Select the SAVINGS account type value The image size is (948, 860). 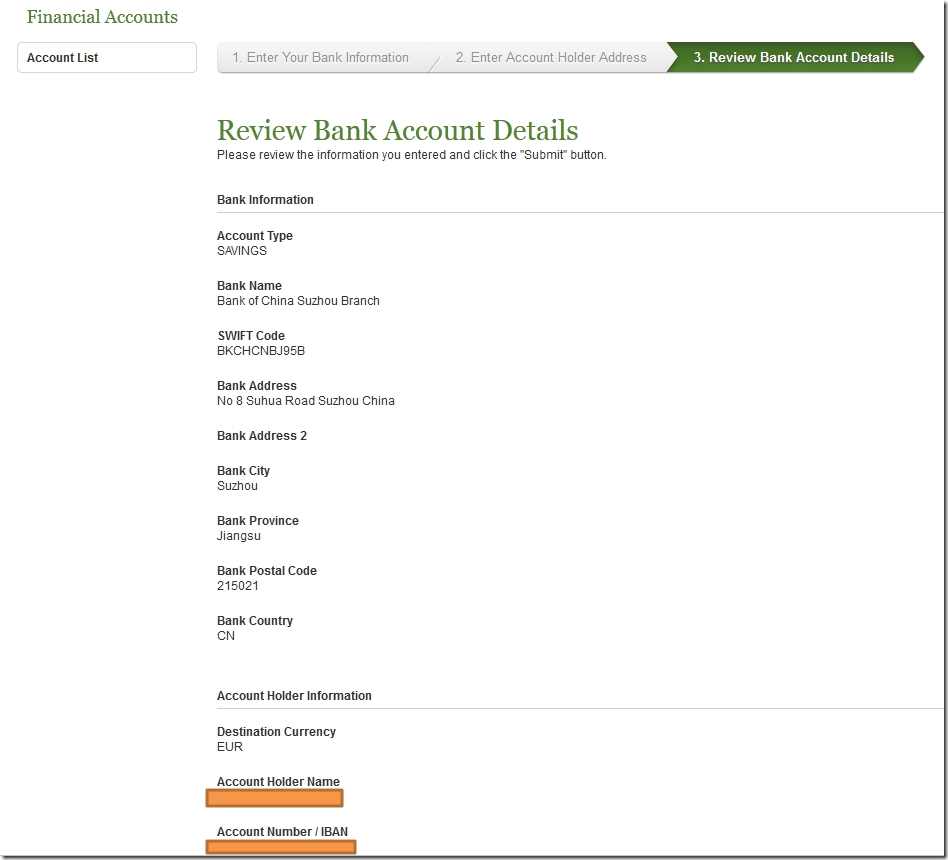point(242,250)
